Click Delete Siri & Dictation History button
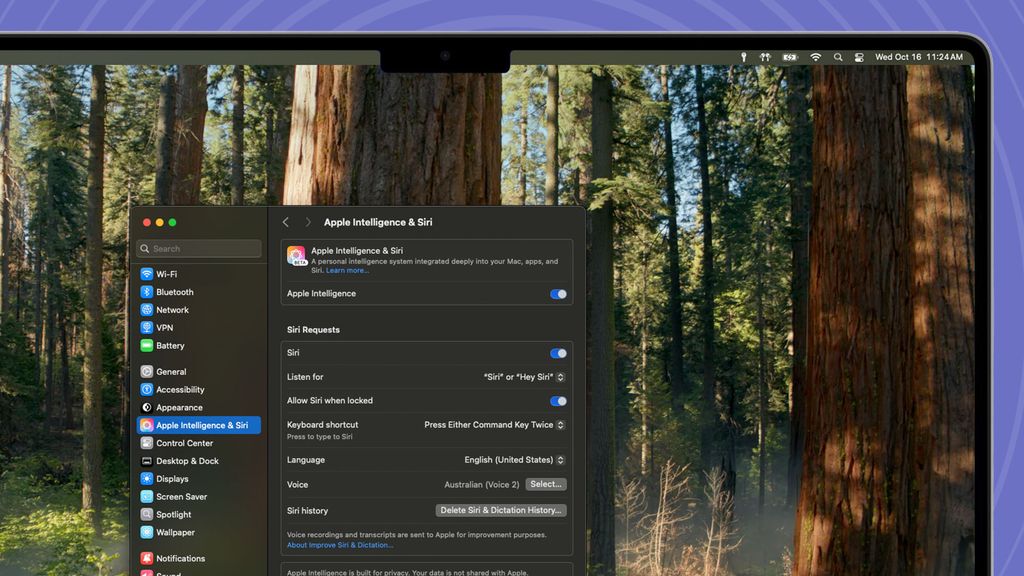Screen dimensions: 1024x576 click(x=500, y=510)
